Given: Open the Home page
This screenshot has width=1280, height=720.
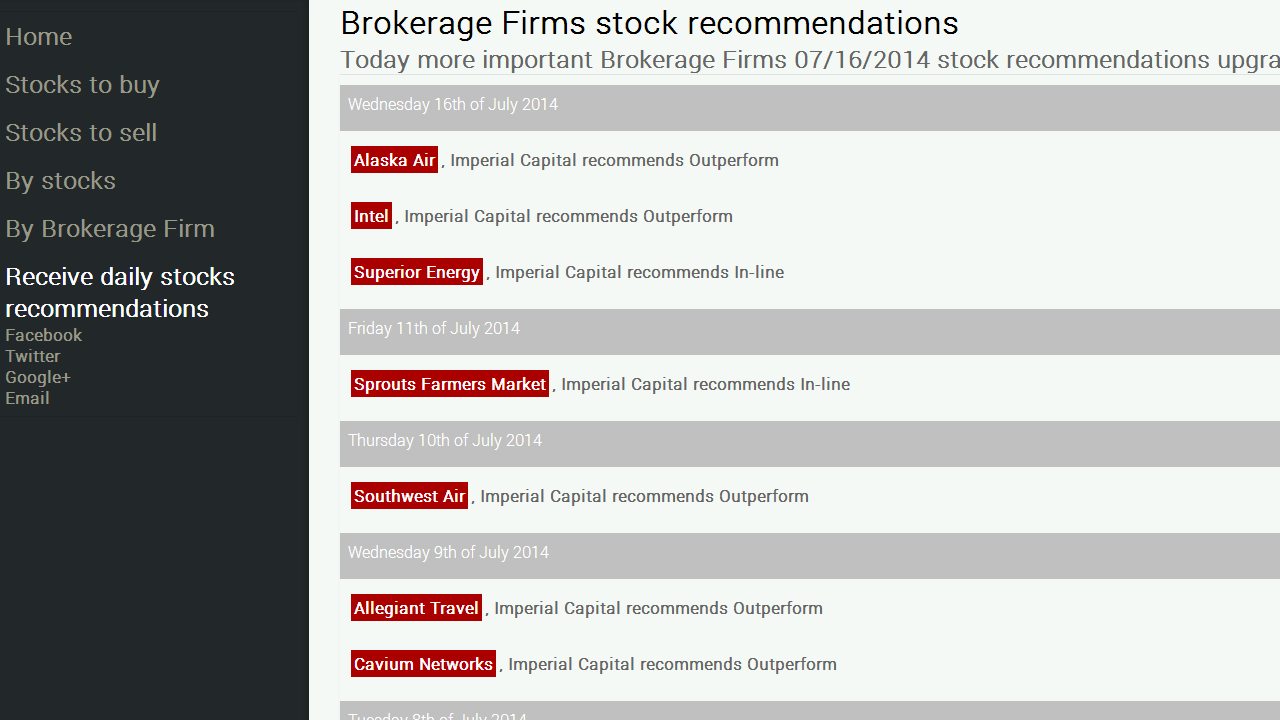Looking at the screenshot, I should tap(38, 36).
